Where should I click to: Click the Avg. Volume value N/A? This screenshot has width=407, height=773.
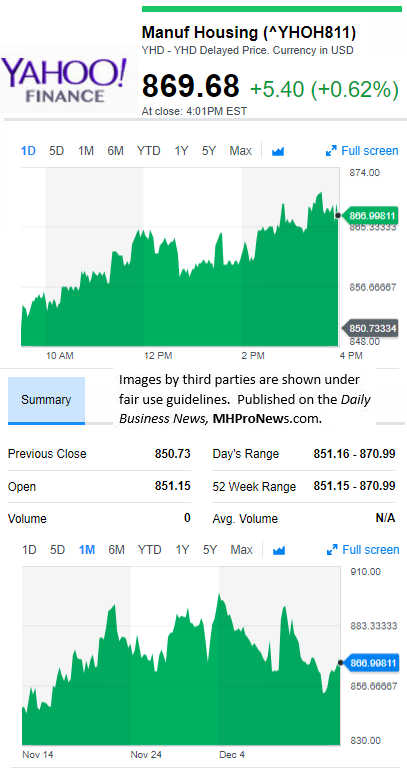coord(385,518)
